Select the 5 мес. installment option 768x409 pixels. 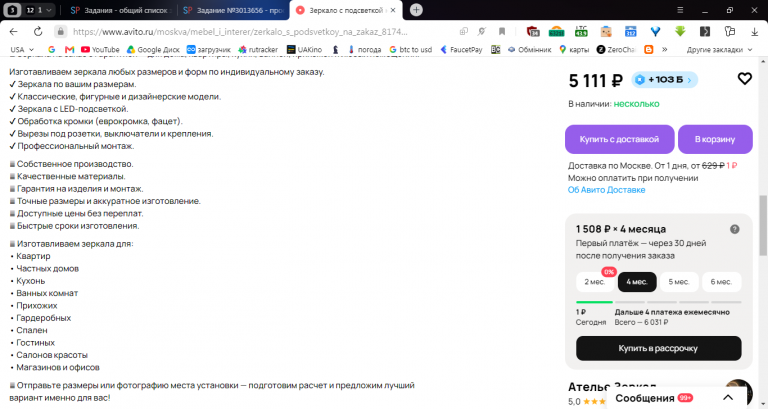678,282
